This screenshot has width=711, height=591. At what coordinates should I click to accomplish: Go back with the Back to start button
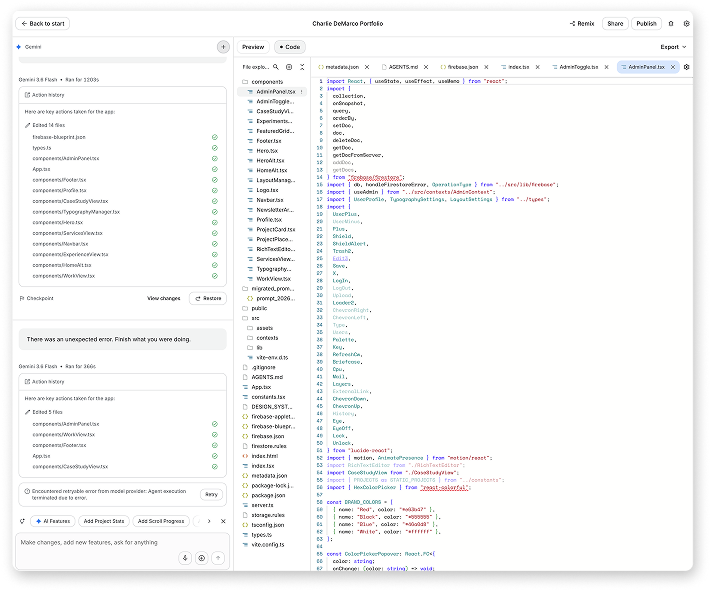click(x=43, y=24)
